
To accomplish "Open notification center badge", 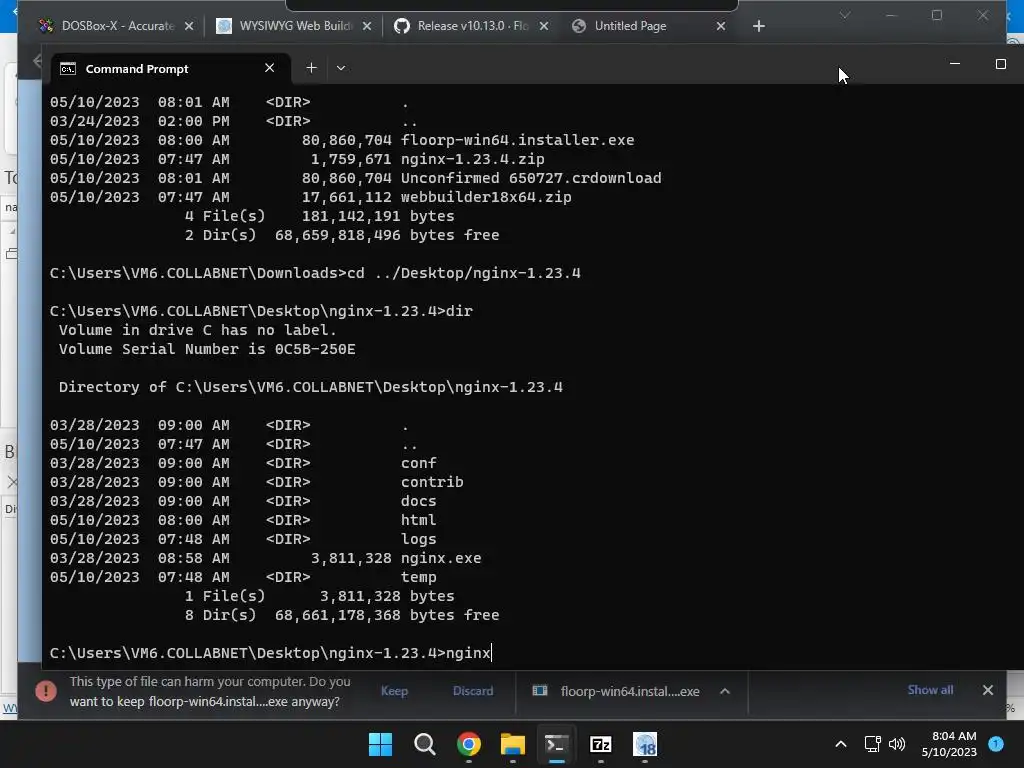I will (x=996, y=743).
